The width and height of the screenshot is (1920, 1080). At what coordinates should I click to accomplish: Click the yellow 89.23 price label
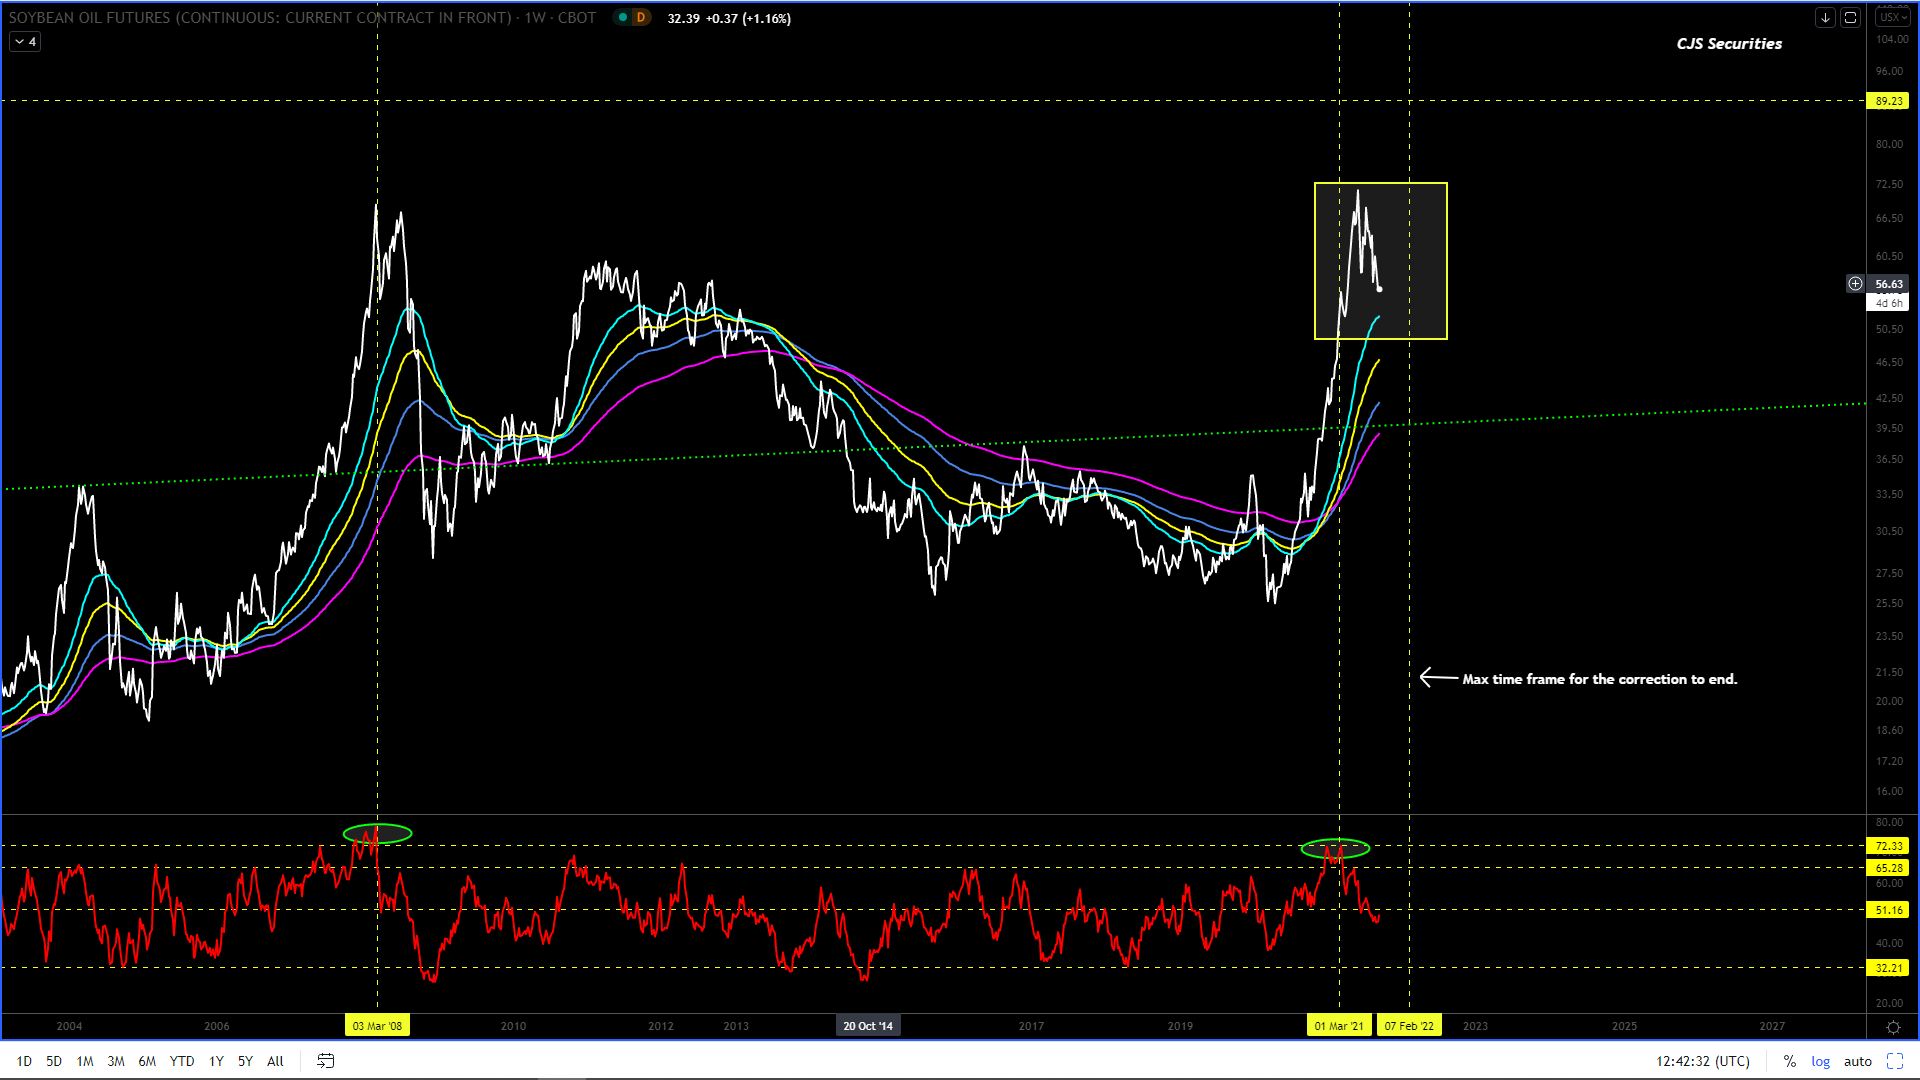[1888, 101]
